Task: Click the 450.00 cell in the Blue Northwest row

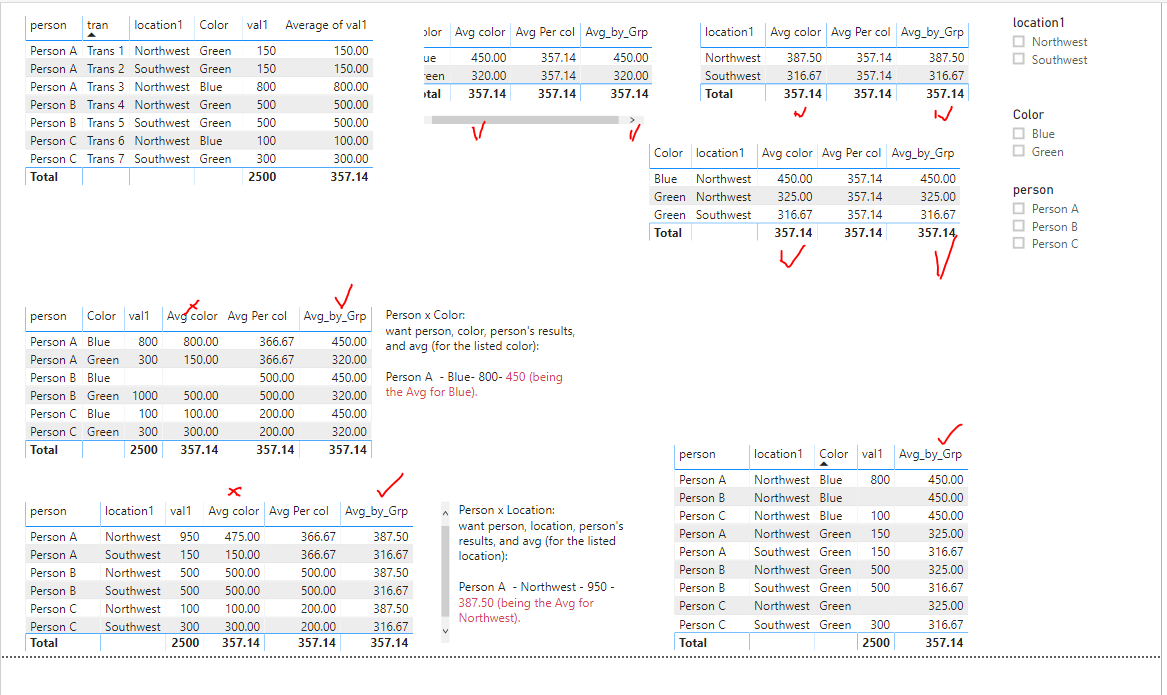Action: click(795, 179)
